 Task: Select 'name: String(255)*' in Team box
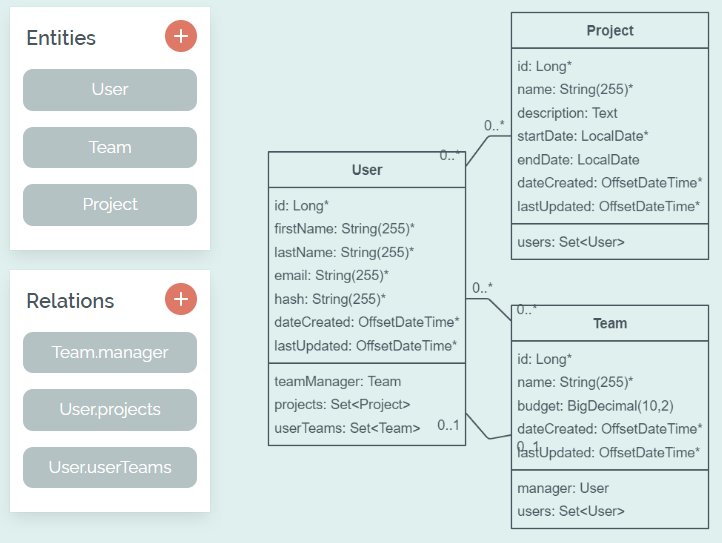[575, 382]
